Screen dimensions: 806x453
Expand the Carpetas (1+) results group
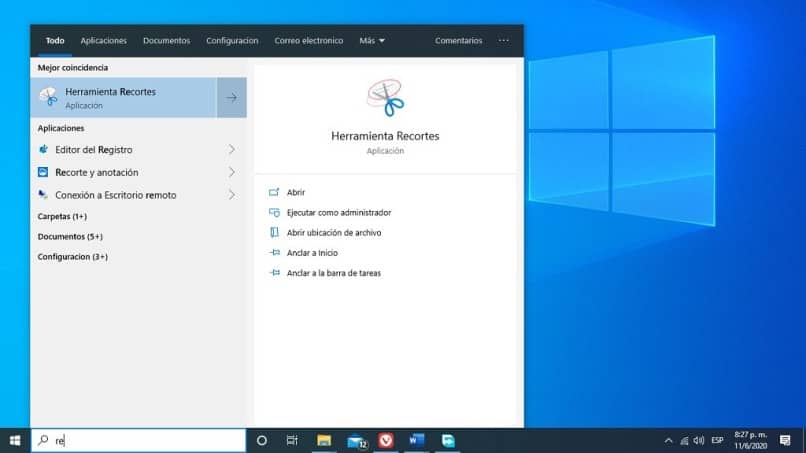[62, 216]
